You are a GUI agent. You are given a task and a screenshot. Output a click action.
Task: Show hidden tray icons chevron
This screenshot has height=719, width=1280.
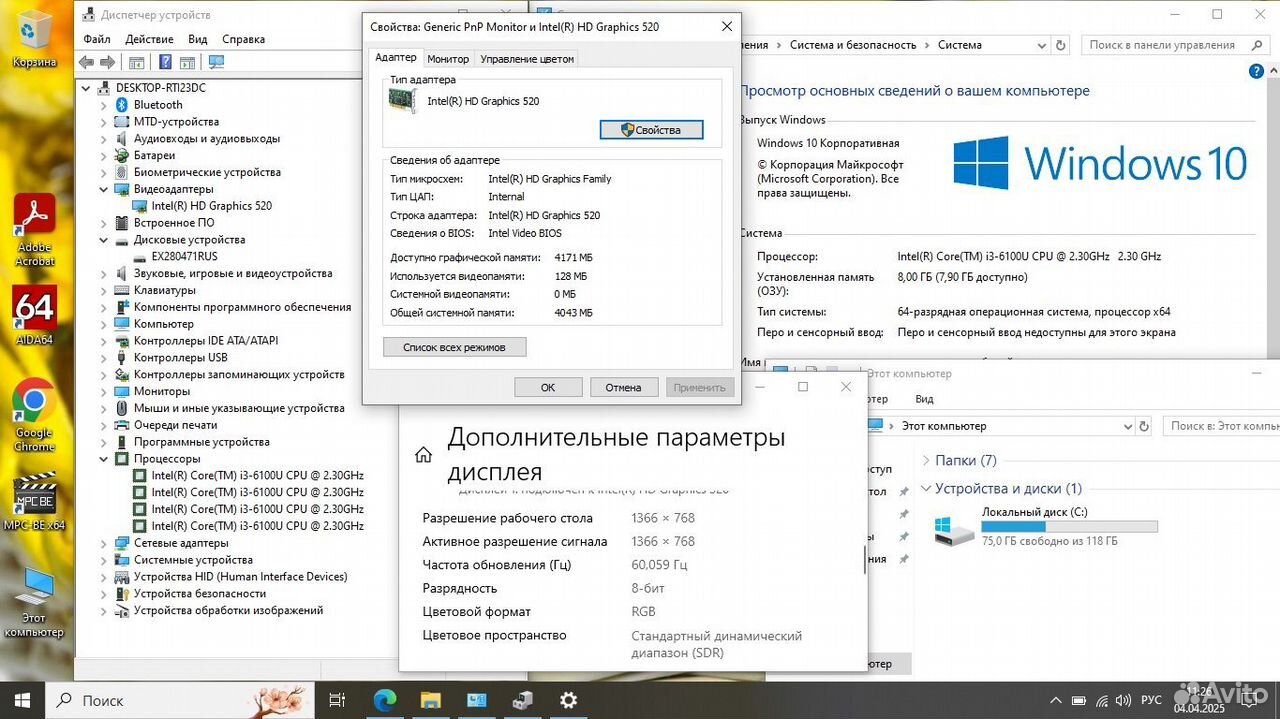(x=1055, y=700)
